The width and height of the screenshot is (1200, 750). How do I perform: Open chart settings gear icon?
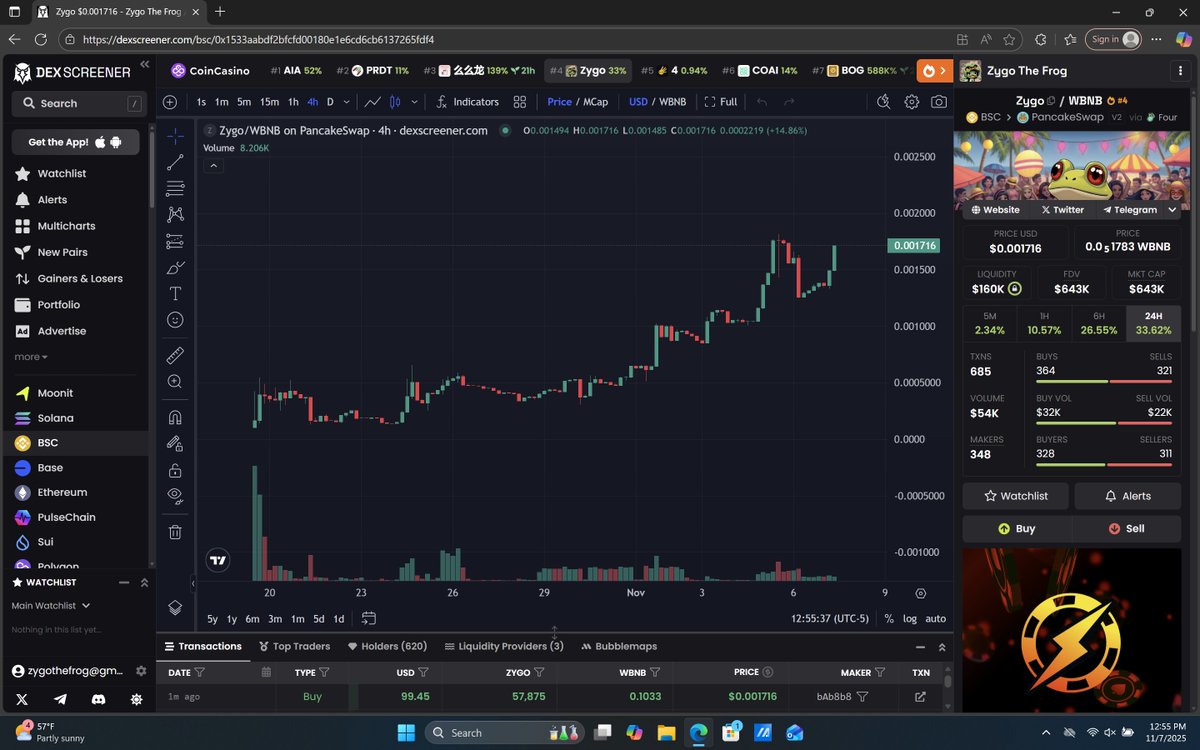[x=911, y=102]
